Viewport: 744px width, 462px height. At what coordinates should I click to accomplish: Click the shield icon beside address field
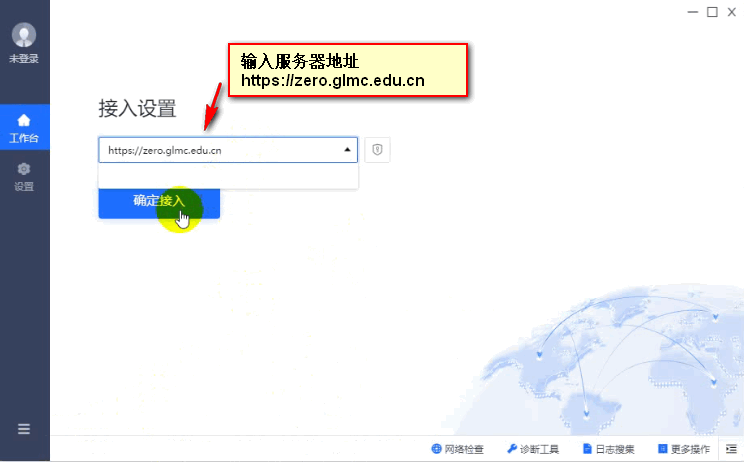point(377,150)
